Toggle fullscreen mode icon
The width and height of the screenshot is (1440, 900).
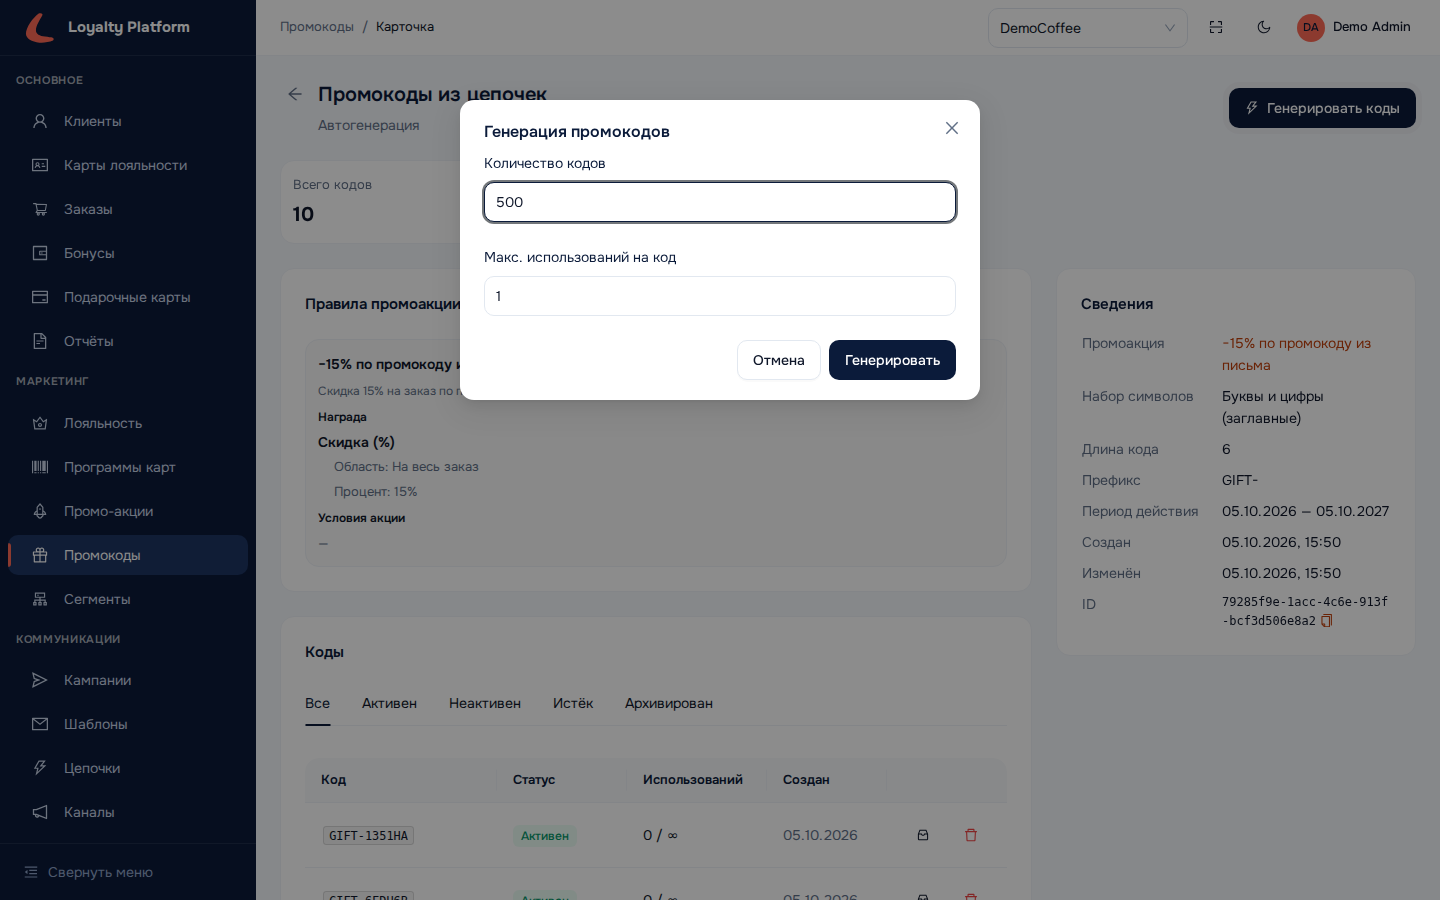pos(1216,27)
